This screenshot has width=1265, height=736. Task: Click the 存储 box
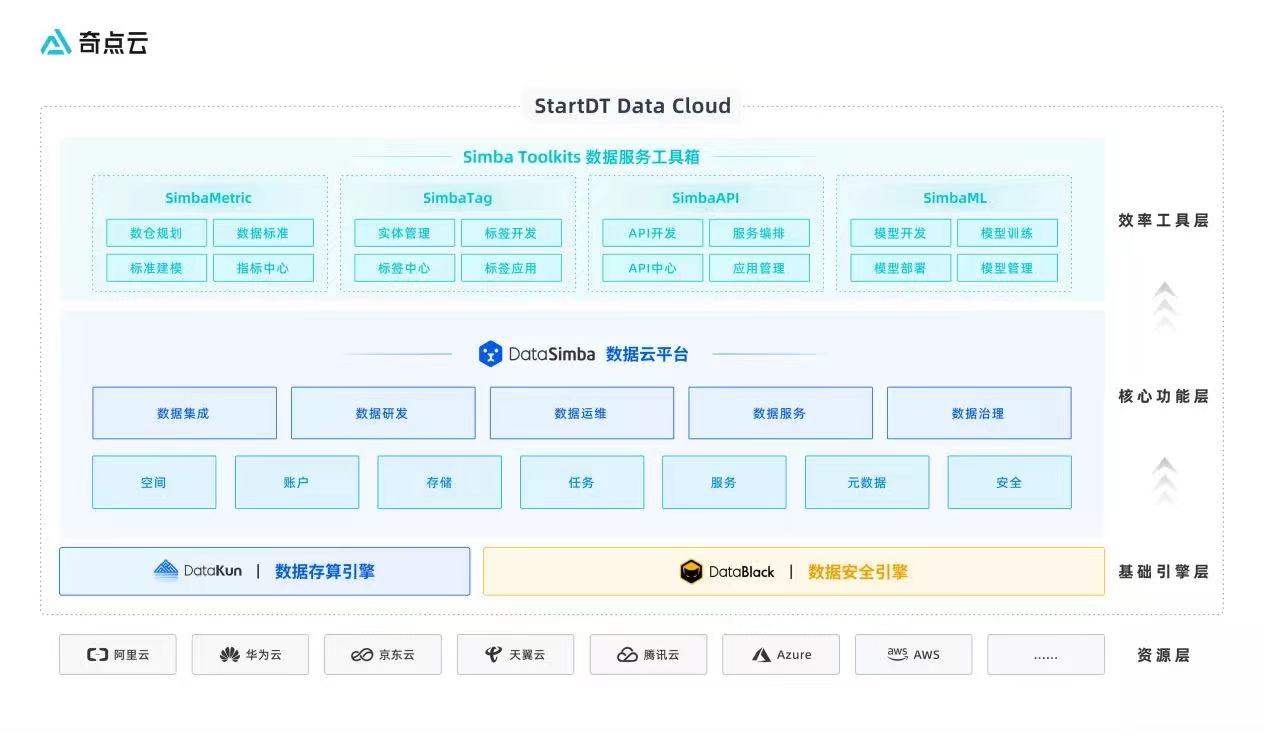tap(439, 482)
